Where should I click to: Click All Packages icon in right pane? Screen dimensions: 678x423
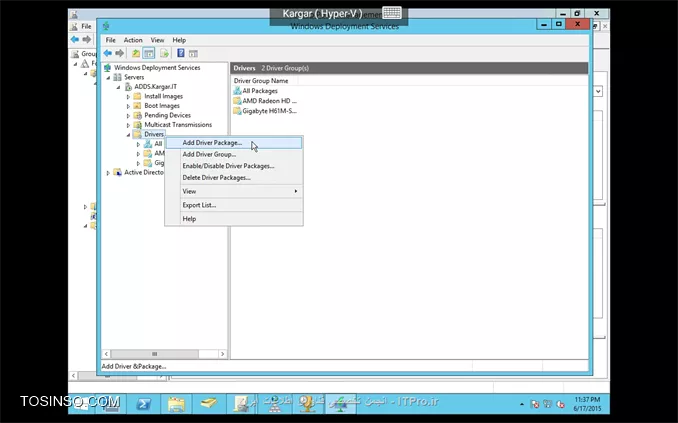[237, 91]
